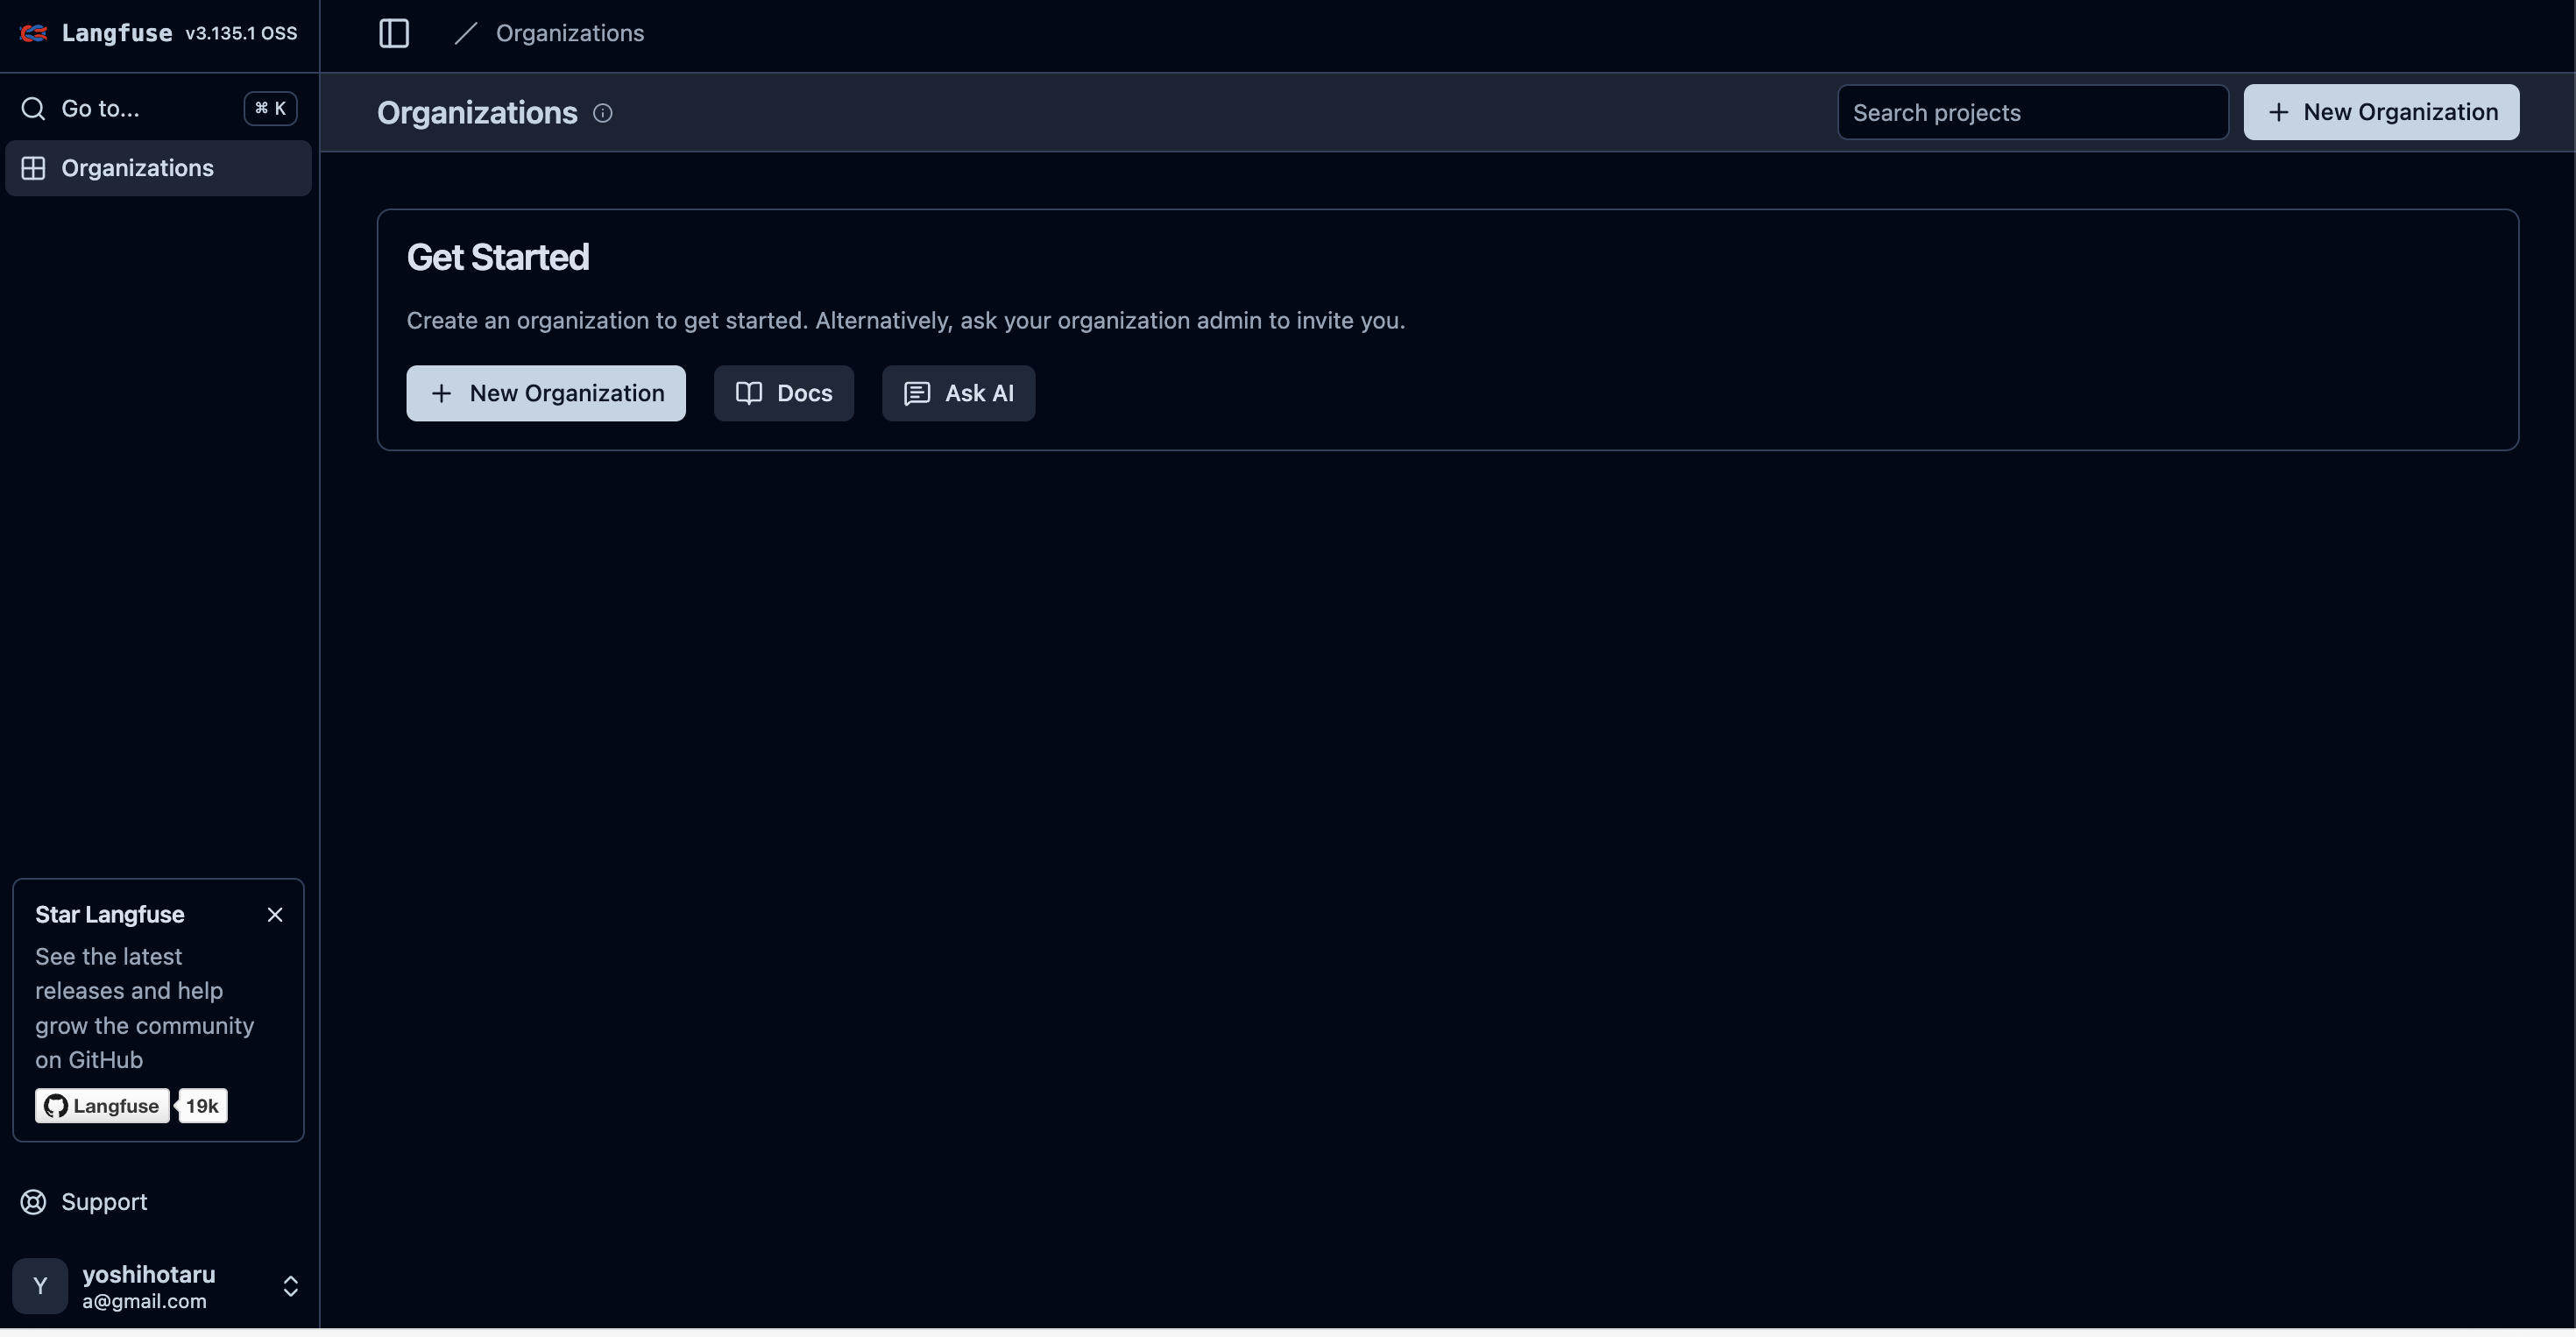
Task: Click the 19k GitHub stars count
Action: (x=202, y=1106)
